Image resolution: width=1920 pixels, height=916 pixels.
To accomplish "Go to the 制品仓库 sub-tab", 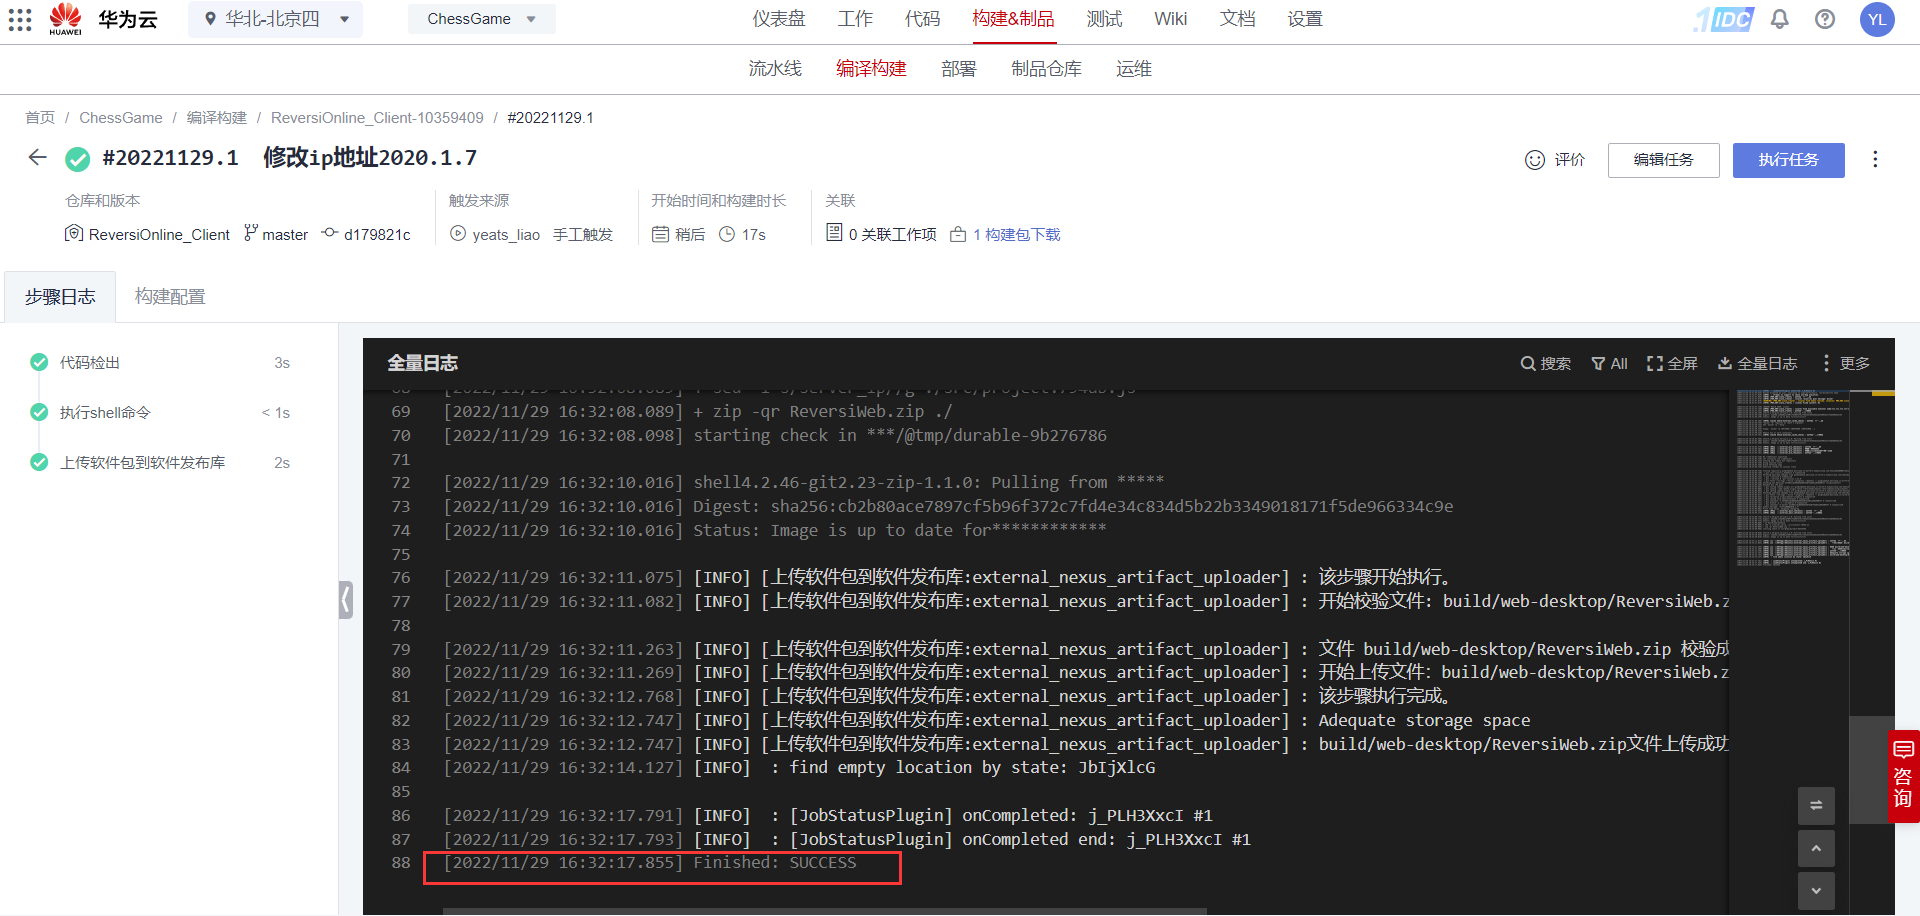I will click(1046, 68).
